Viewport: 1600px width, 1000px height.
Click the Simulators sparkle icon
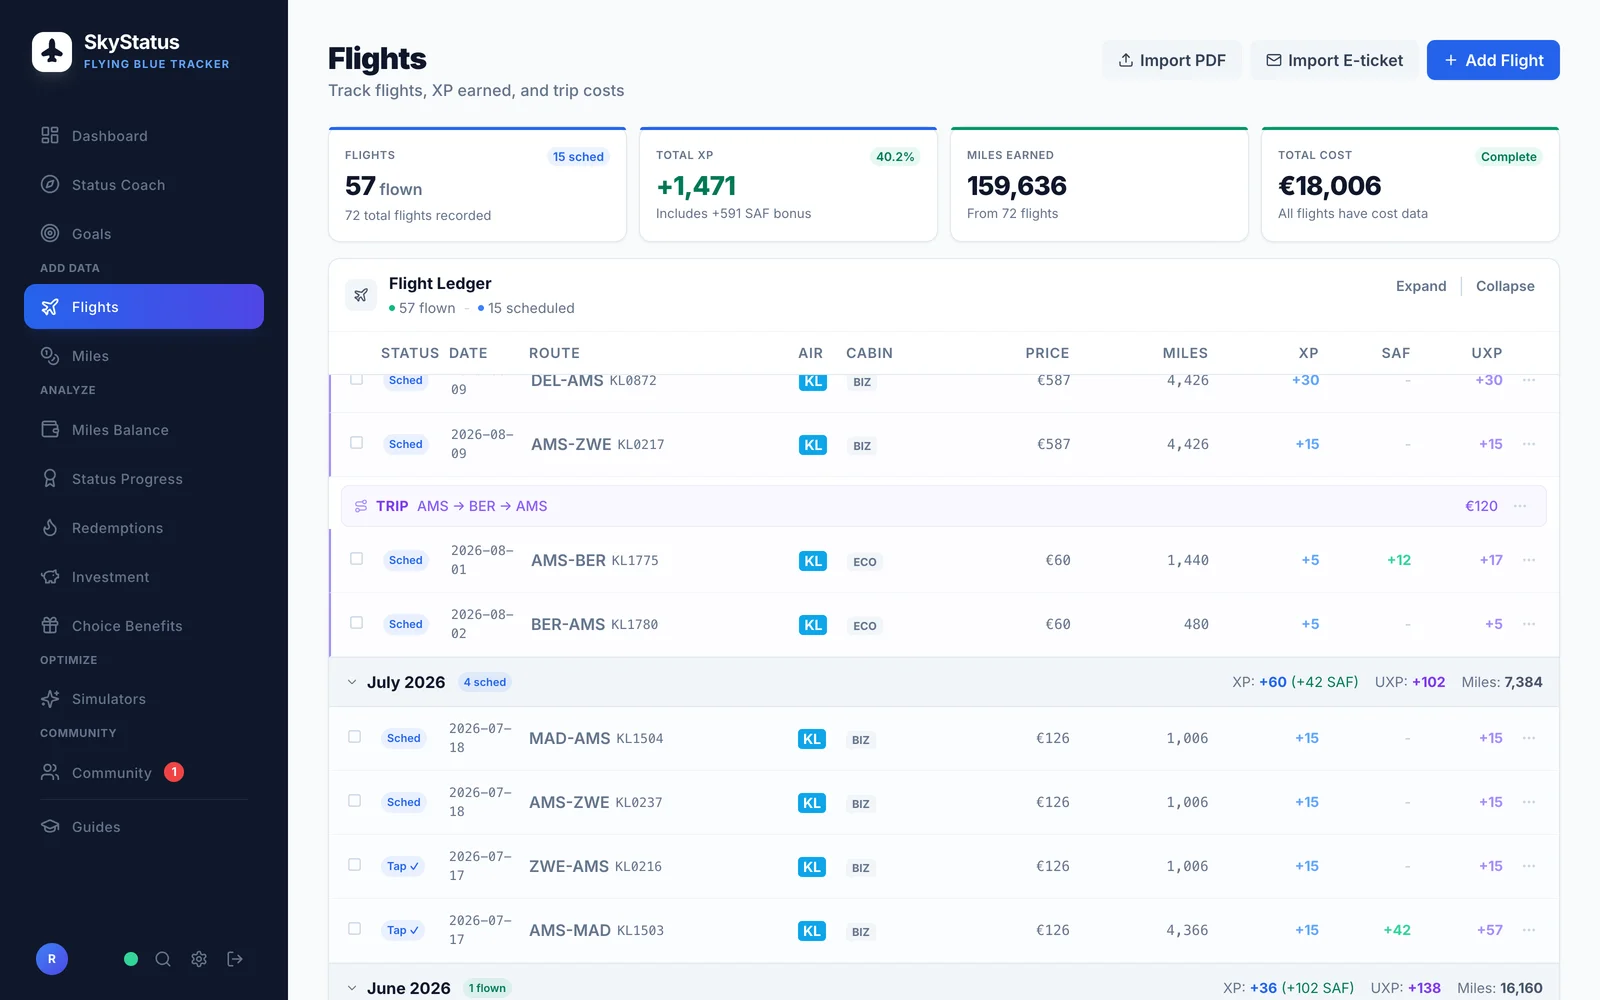pos(50,699)
